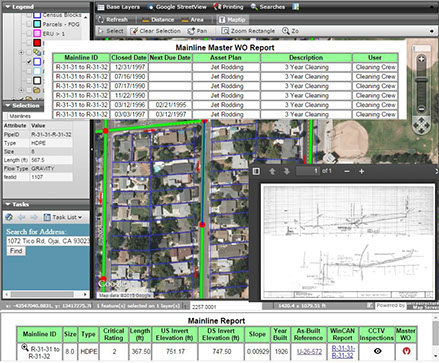Select the Mainlines selection tab

point(20,116)
